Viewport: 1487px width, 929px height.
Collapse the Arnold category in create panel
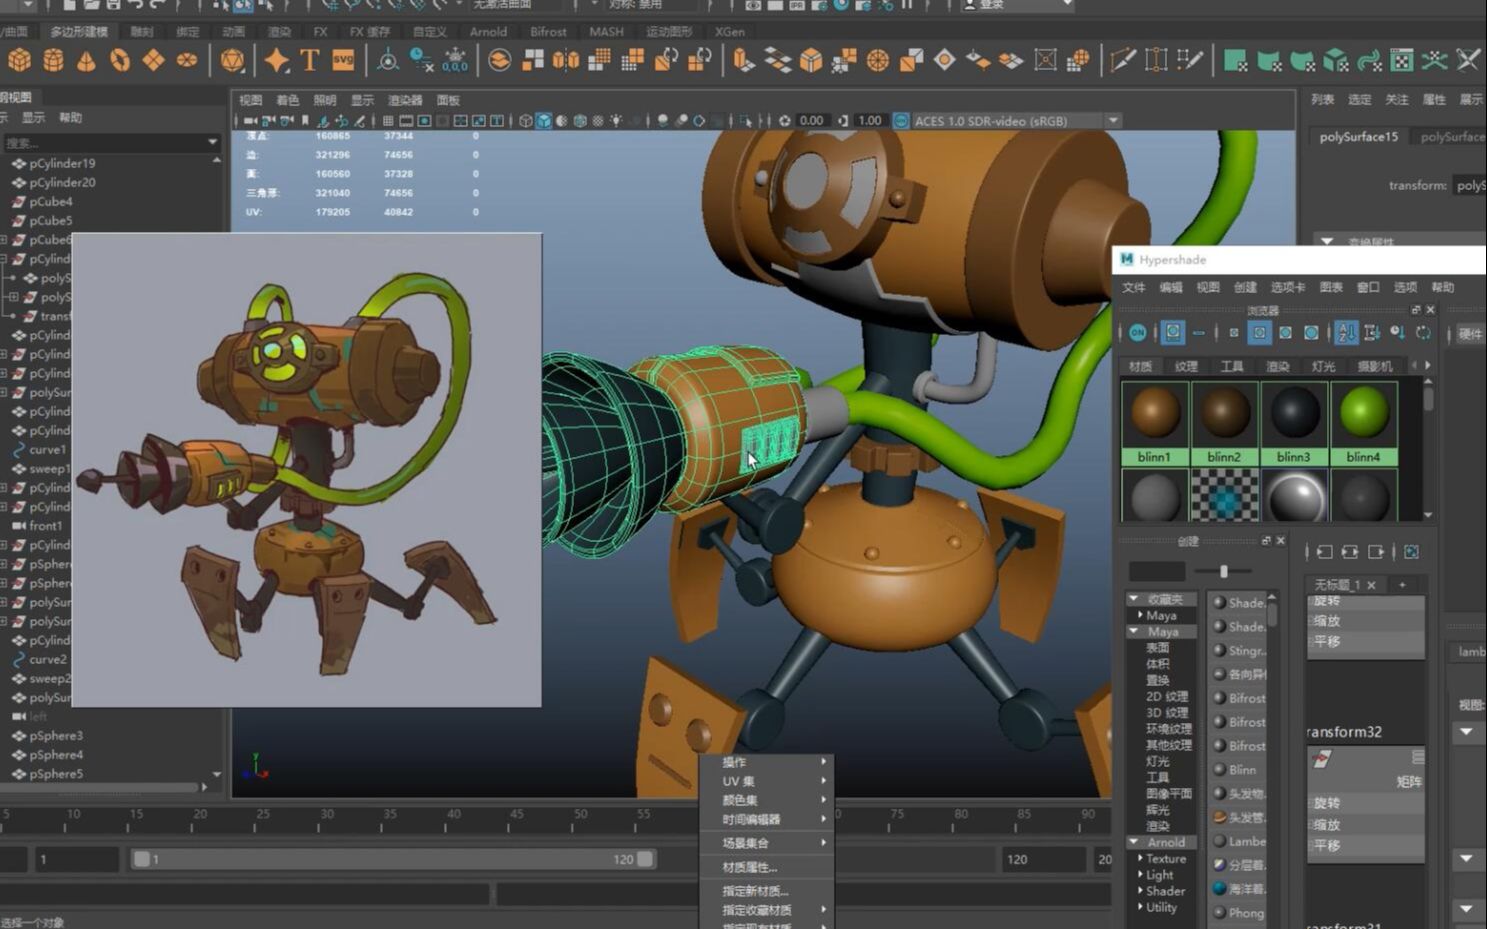point(1134,842)
